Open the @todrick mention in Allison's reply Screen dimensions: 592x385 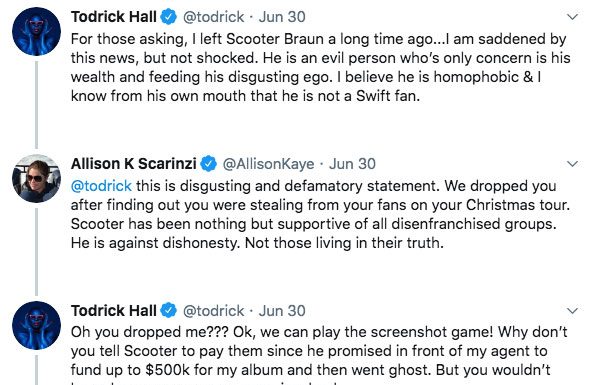coord(101,186)
